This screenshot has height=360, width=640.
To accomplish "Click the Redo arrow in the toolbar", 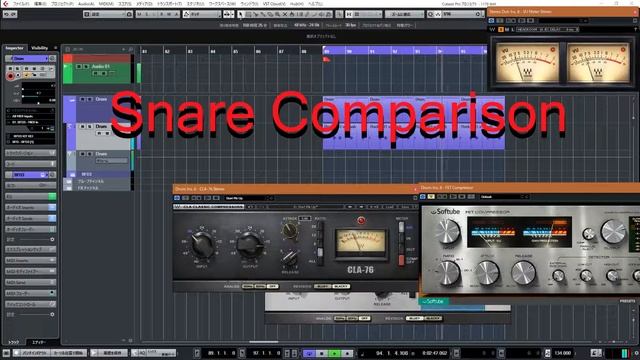I will 13,14.
